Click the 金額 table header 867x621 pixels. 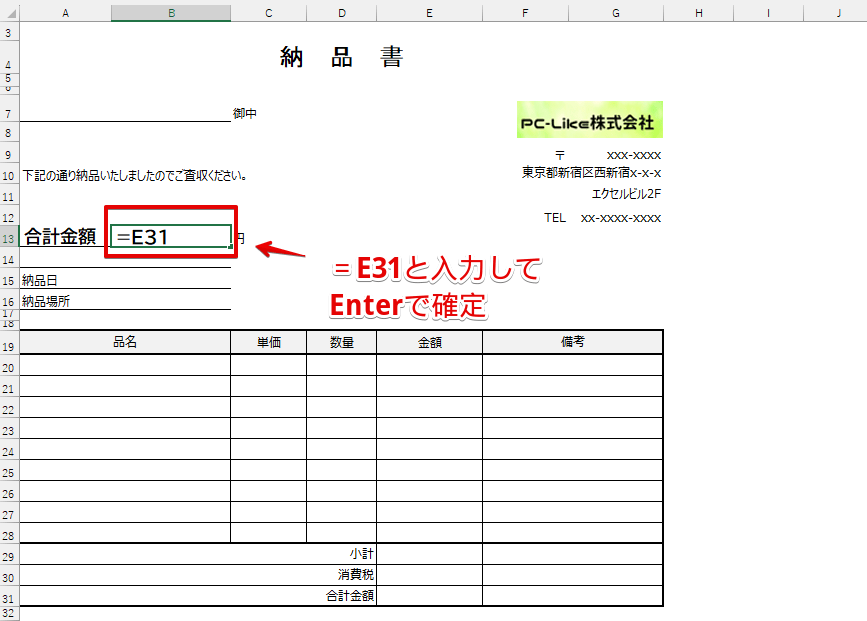[x=430, y=342]
